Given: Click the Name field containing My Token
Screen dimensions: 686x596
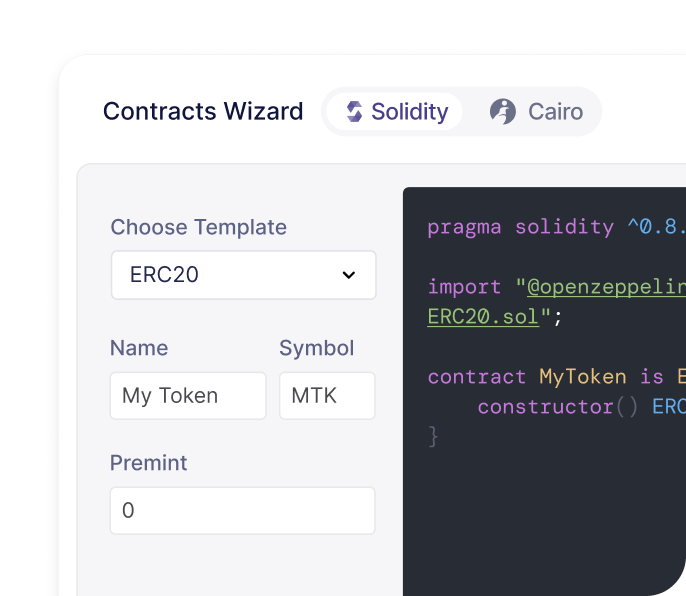Looking at the screenshot, I should tap(188, 396).
